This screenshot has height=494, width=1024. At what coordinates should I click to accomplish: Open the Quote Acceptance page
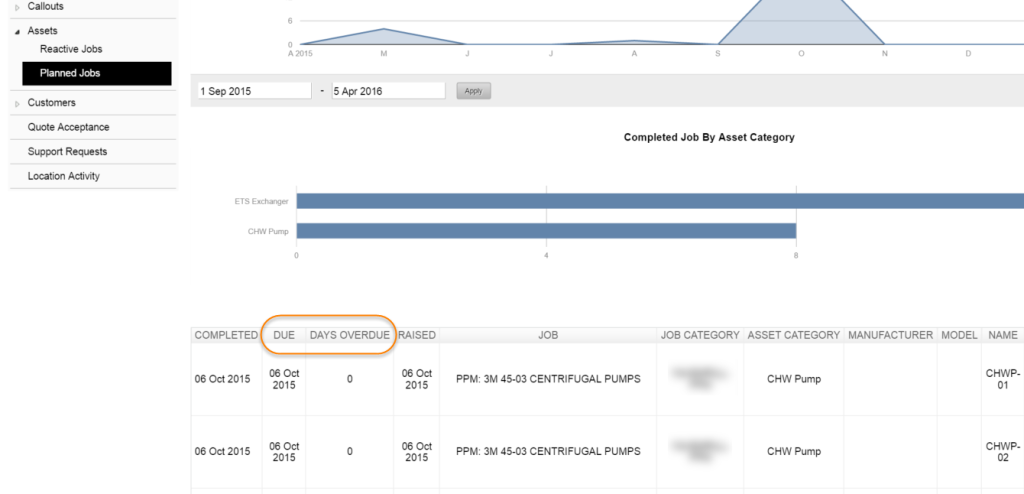point(69,127)
